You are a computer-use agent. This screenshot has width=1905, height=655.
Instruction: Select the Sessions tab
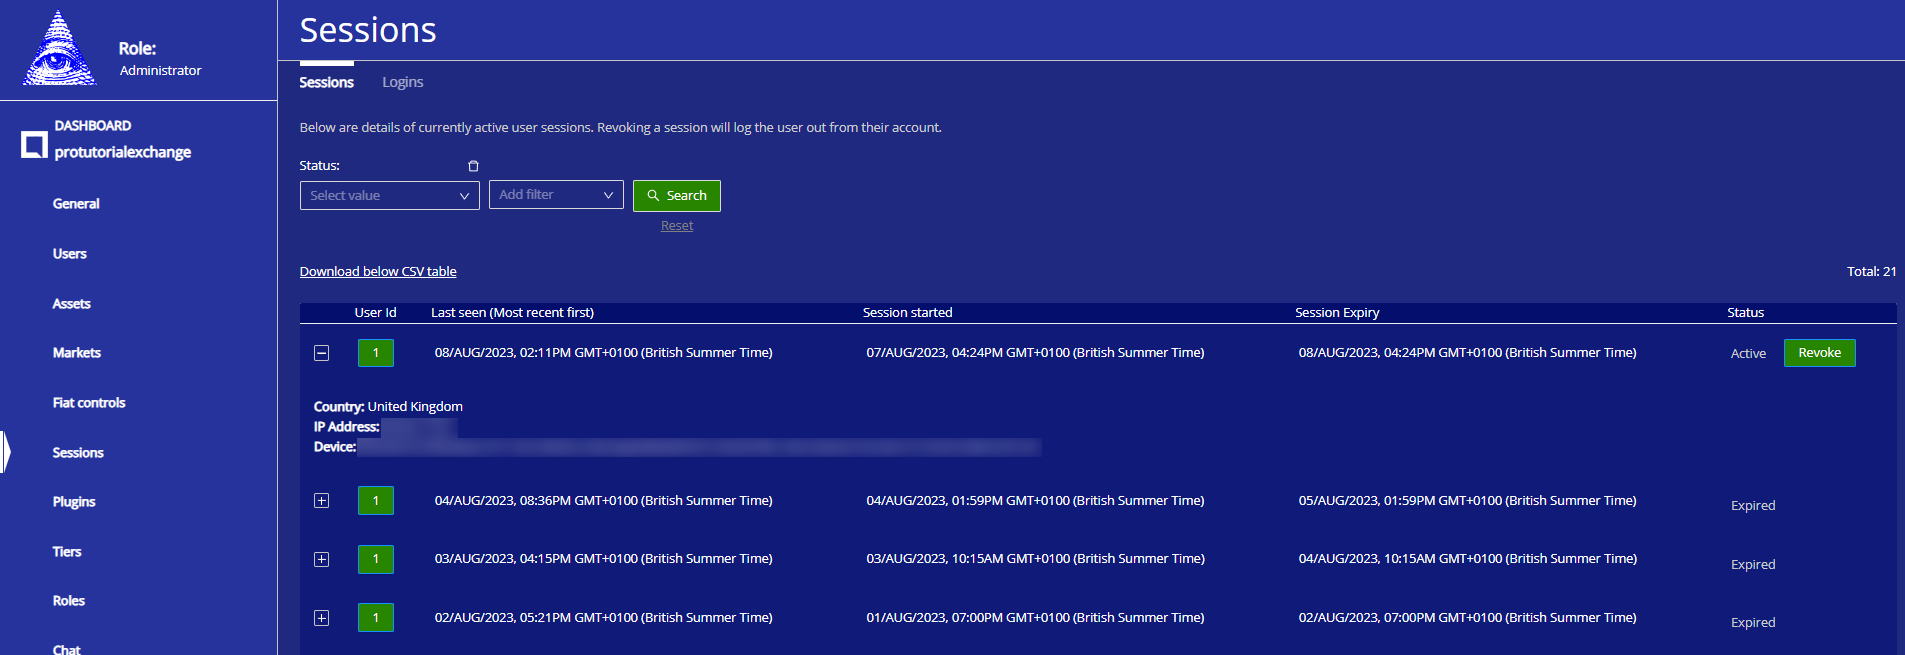point(326,82)
